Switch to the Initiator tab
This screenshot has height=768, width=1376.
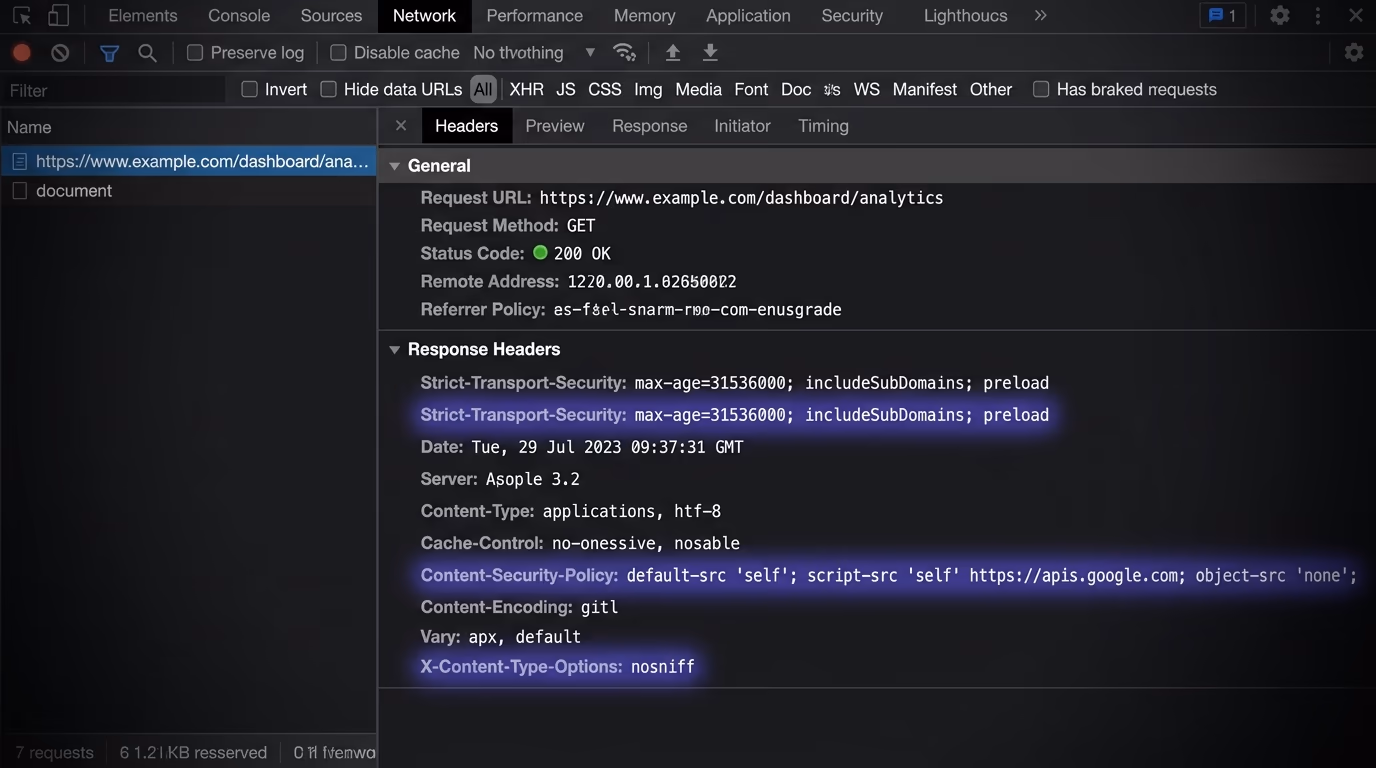(742, 126)
